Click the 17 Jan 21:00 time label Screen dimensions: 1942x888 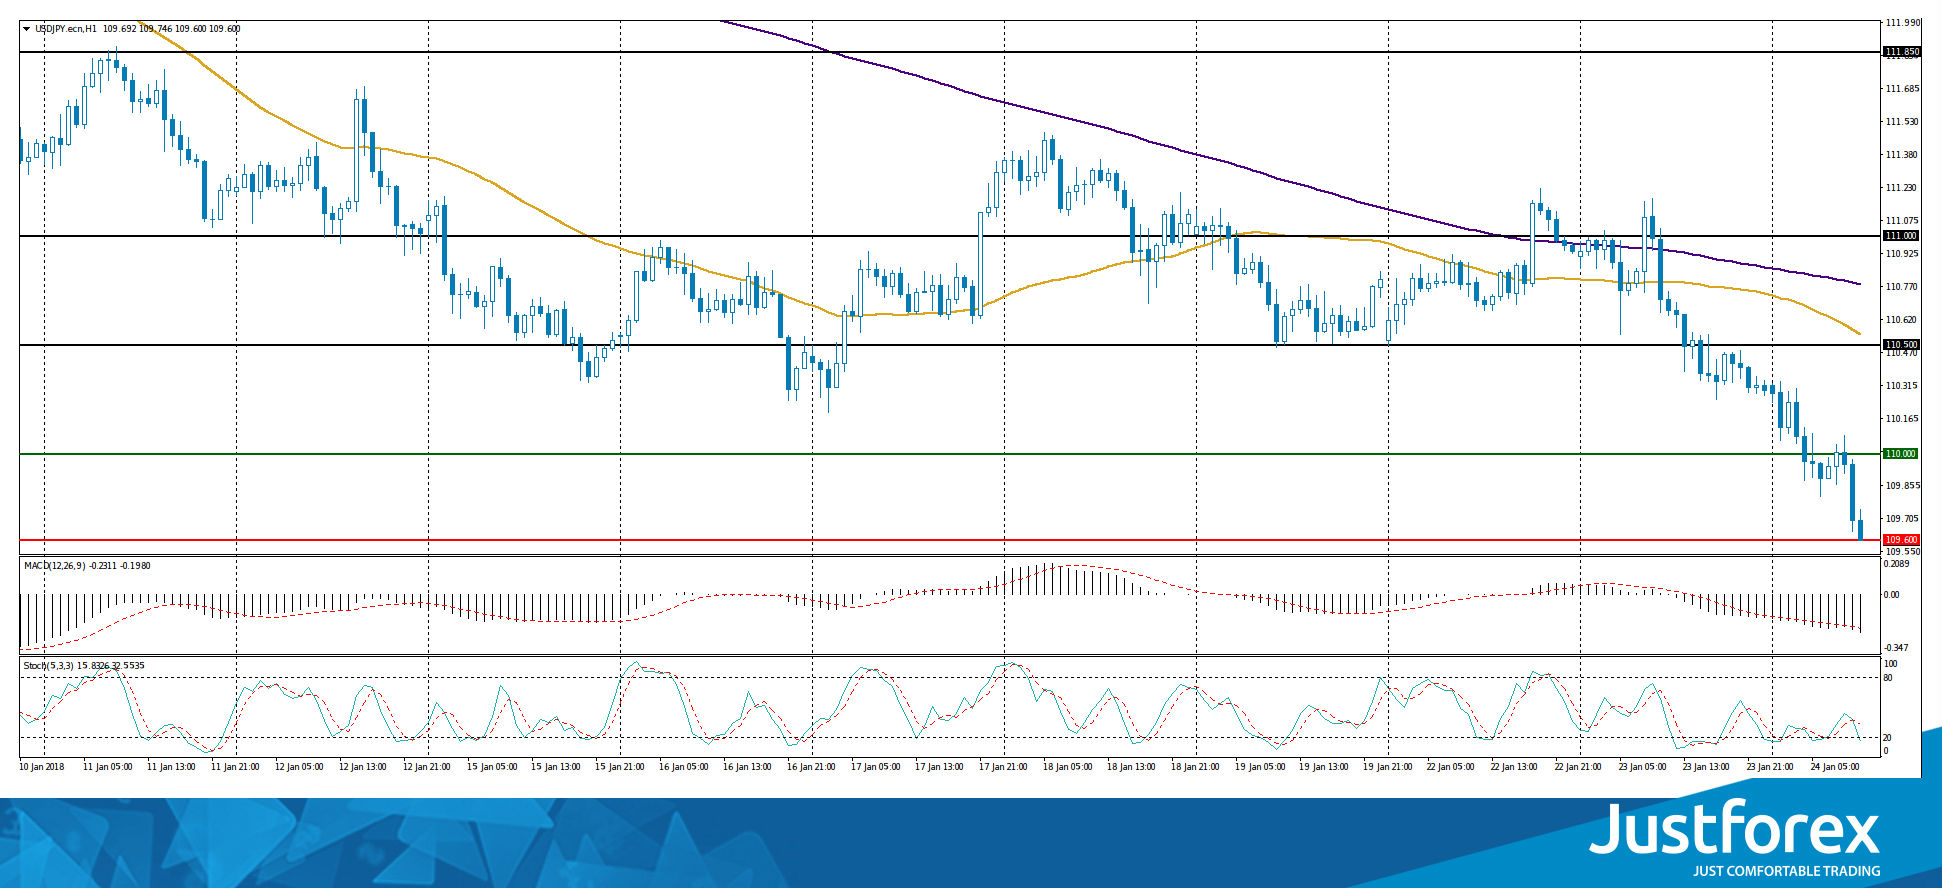(x=1003, y=767)
